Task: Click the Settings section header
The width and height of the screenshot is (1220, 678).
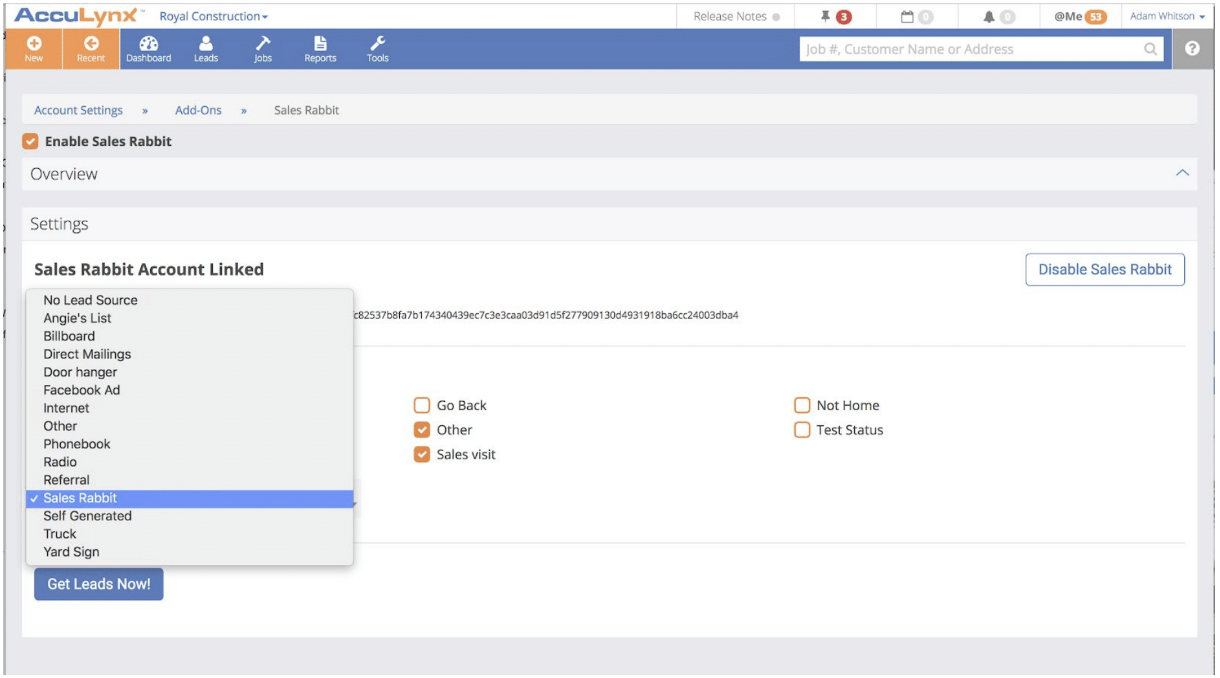Action: 609,224
